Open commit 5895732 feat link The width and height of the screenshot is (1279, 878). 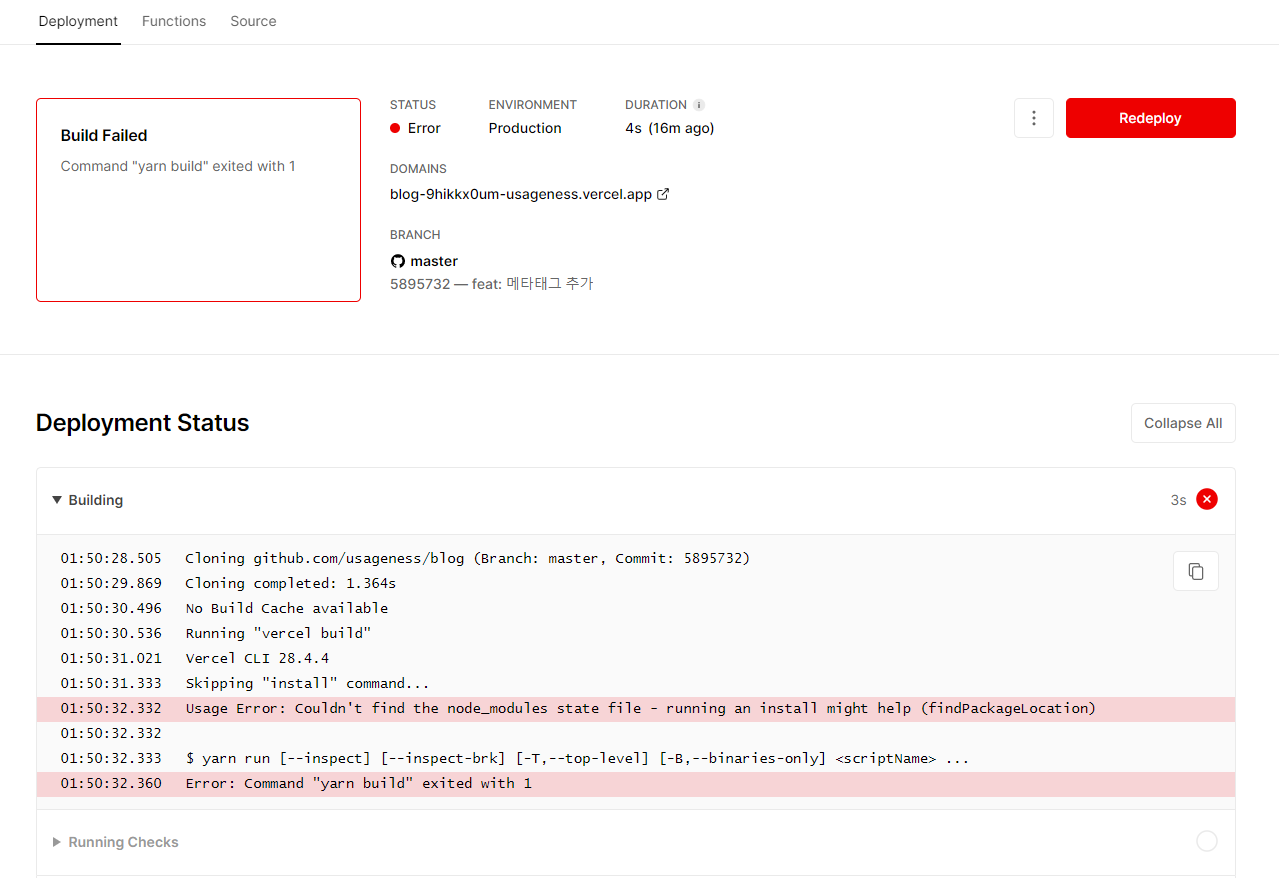pos(491,284)
